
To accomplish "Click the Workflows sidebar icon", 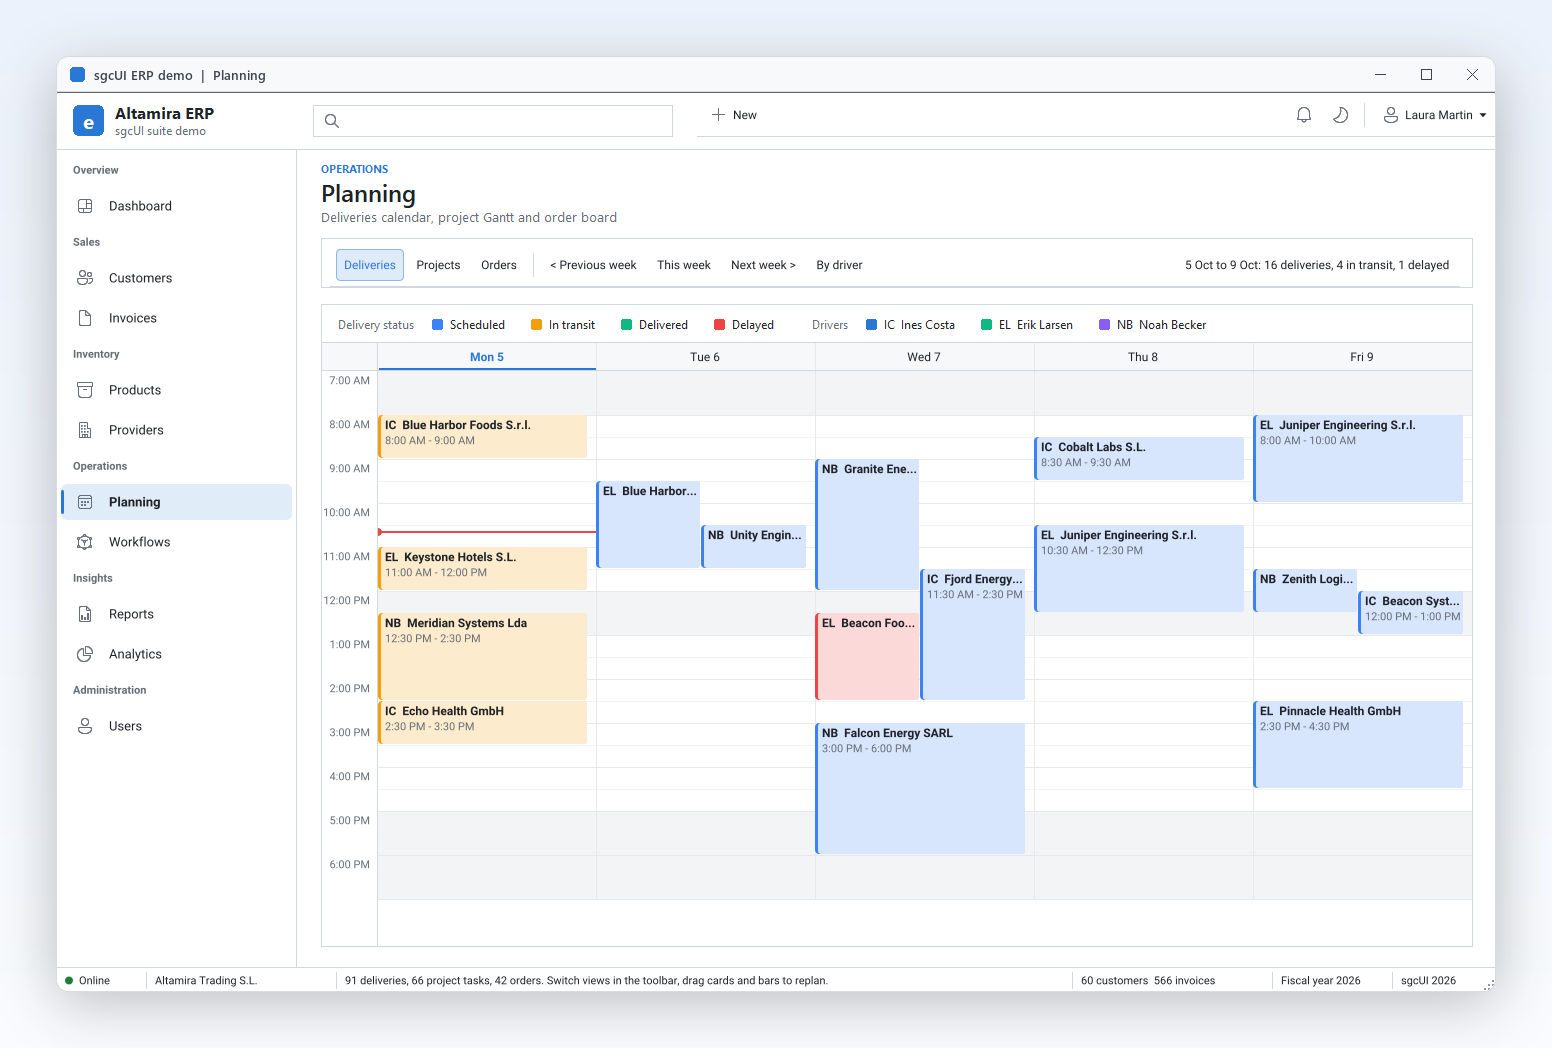I will pyautogui.click(x=85, y=542).
